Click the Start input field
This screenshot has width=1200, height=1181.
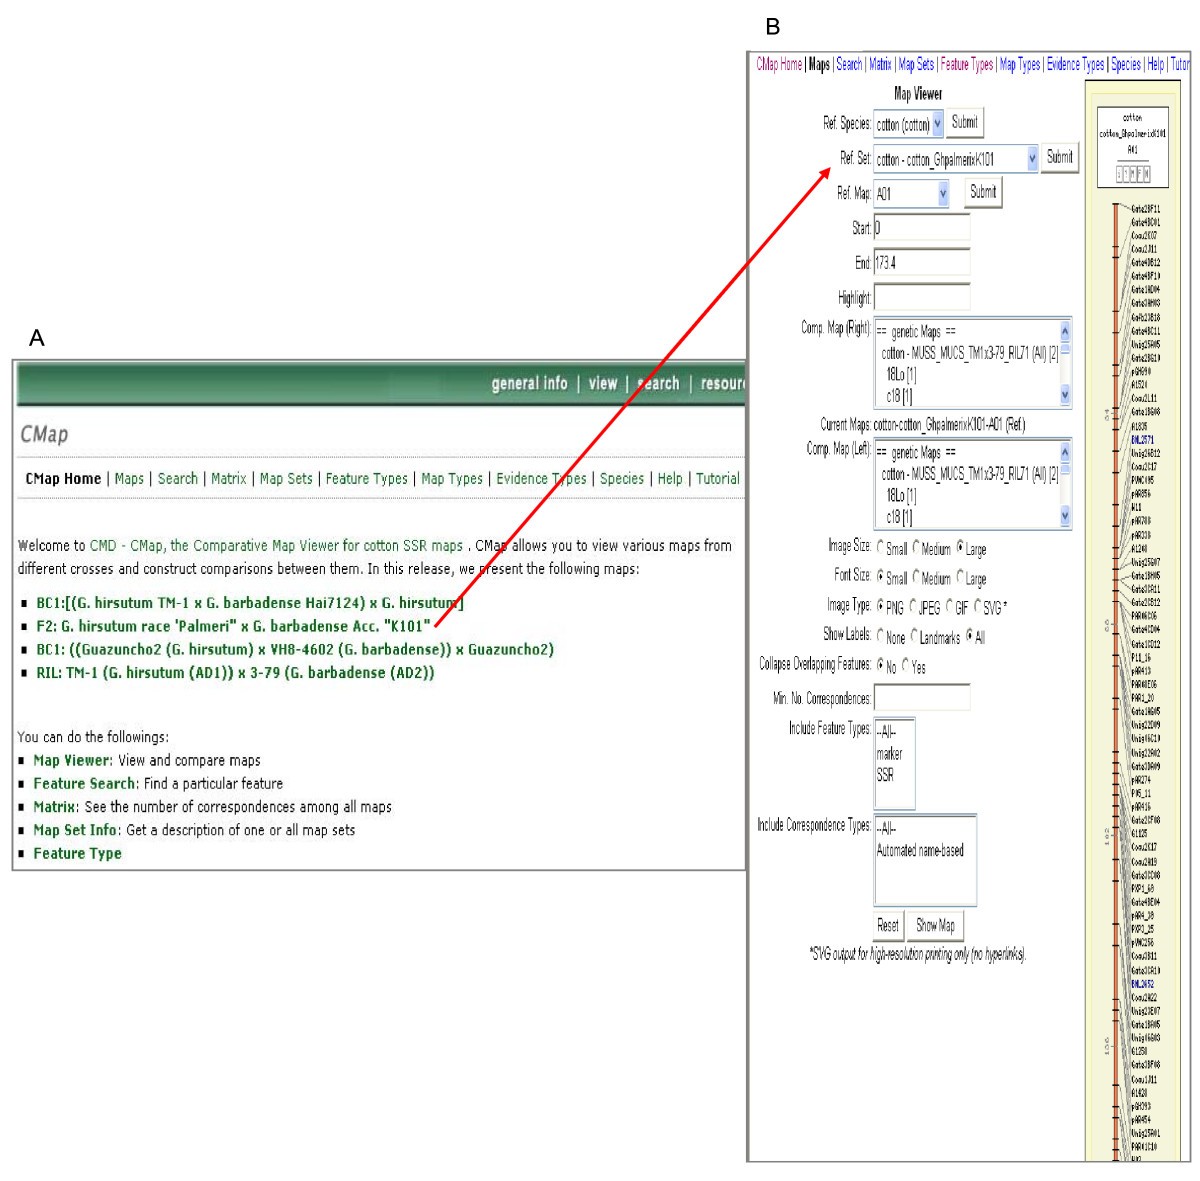(921, 228)
